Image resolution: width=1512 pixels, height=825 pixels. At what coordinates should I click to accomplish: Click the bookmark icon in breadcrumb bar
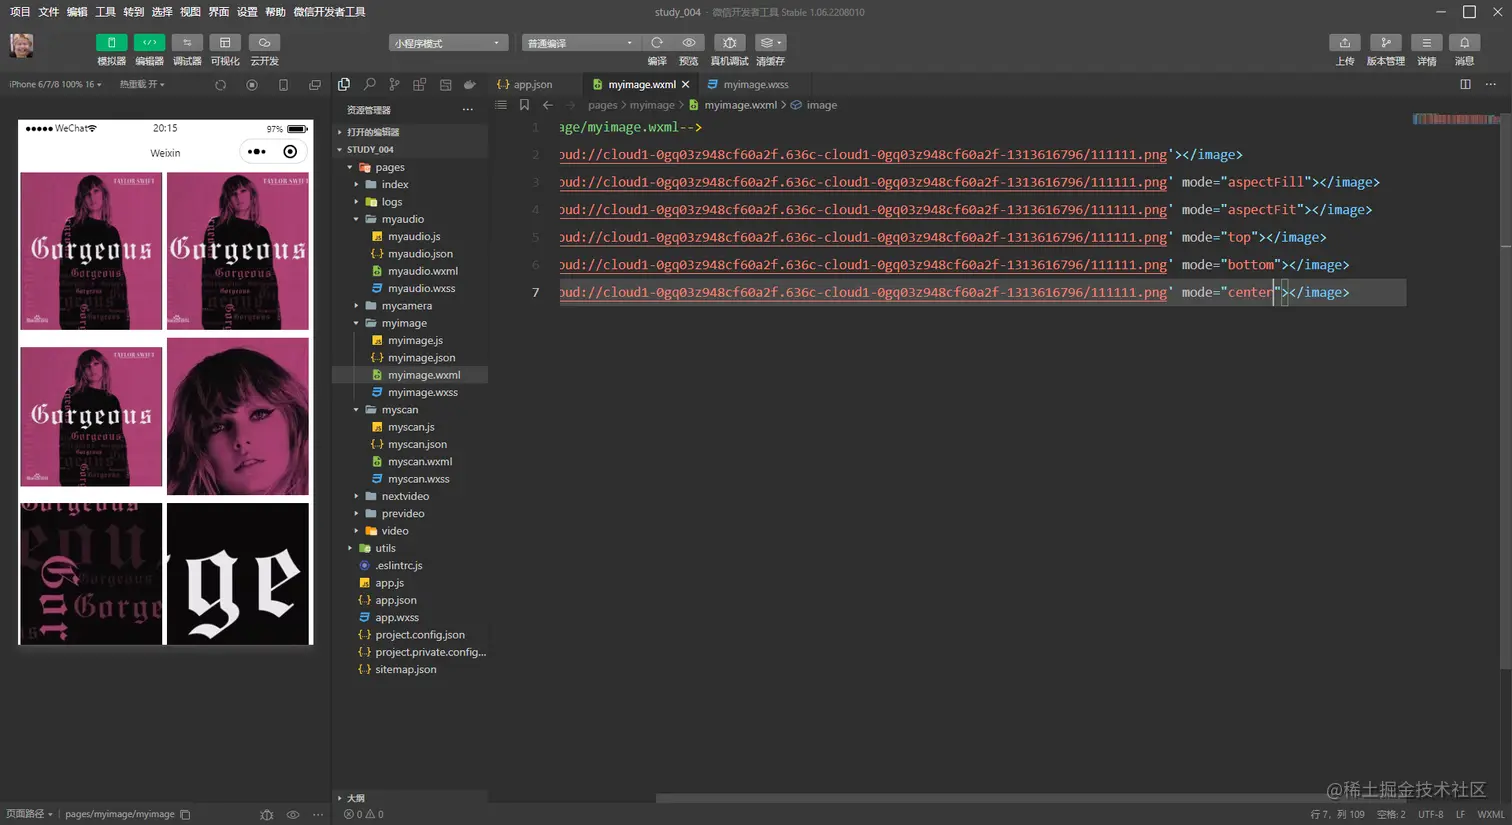(524, 105)
